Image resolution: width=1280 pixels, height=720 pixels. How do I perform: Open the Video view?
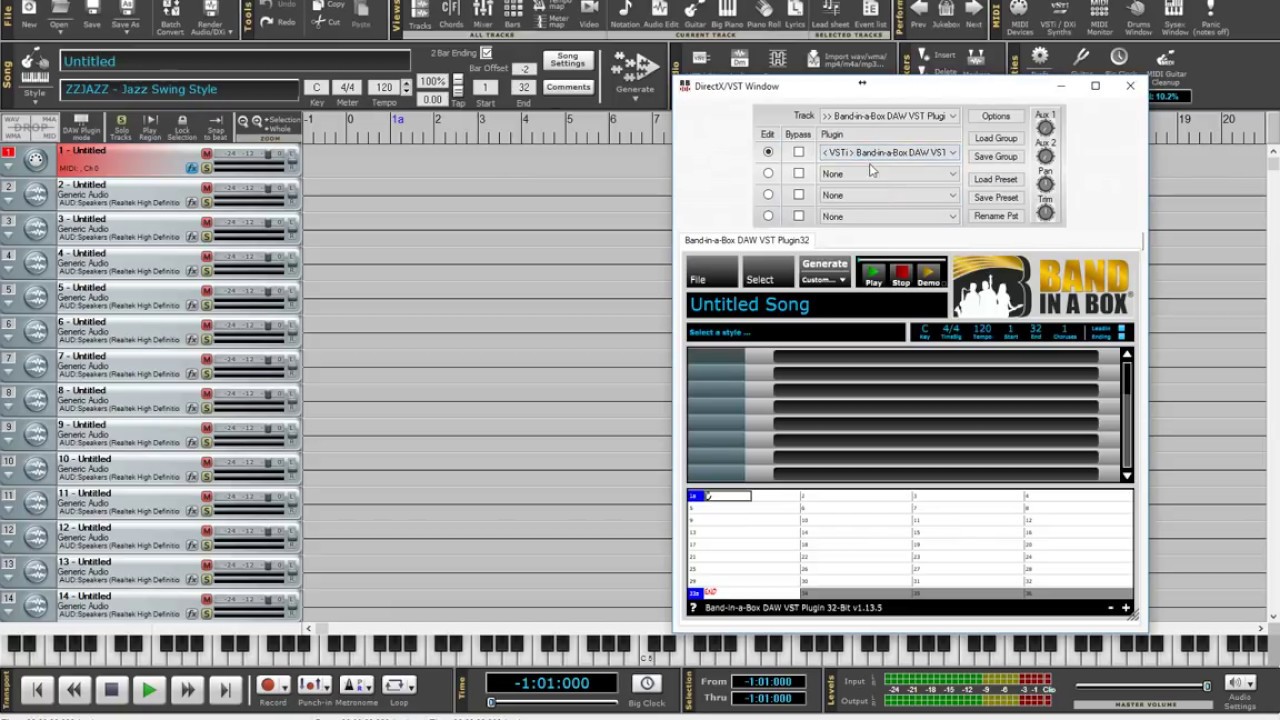click(590, 14)
